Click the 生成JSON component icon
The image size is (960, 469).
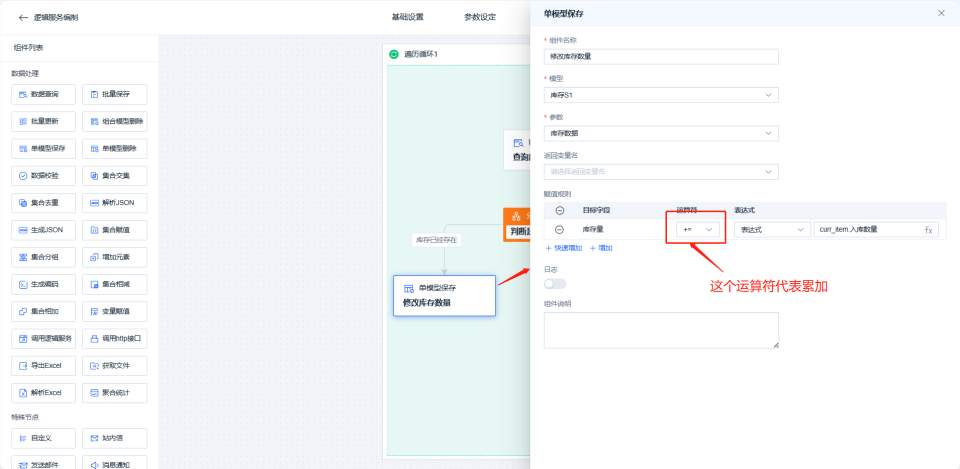click(23, 230)
